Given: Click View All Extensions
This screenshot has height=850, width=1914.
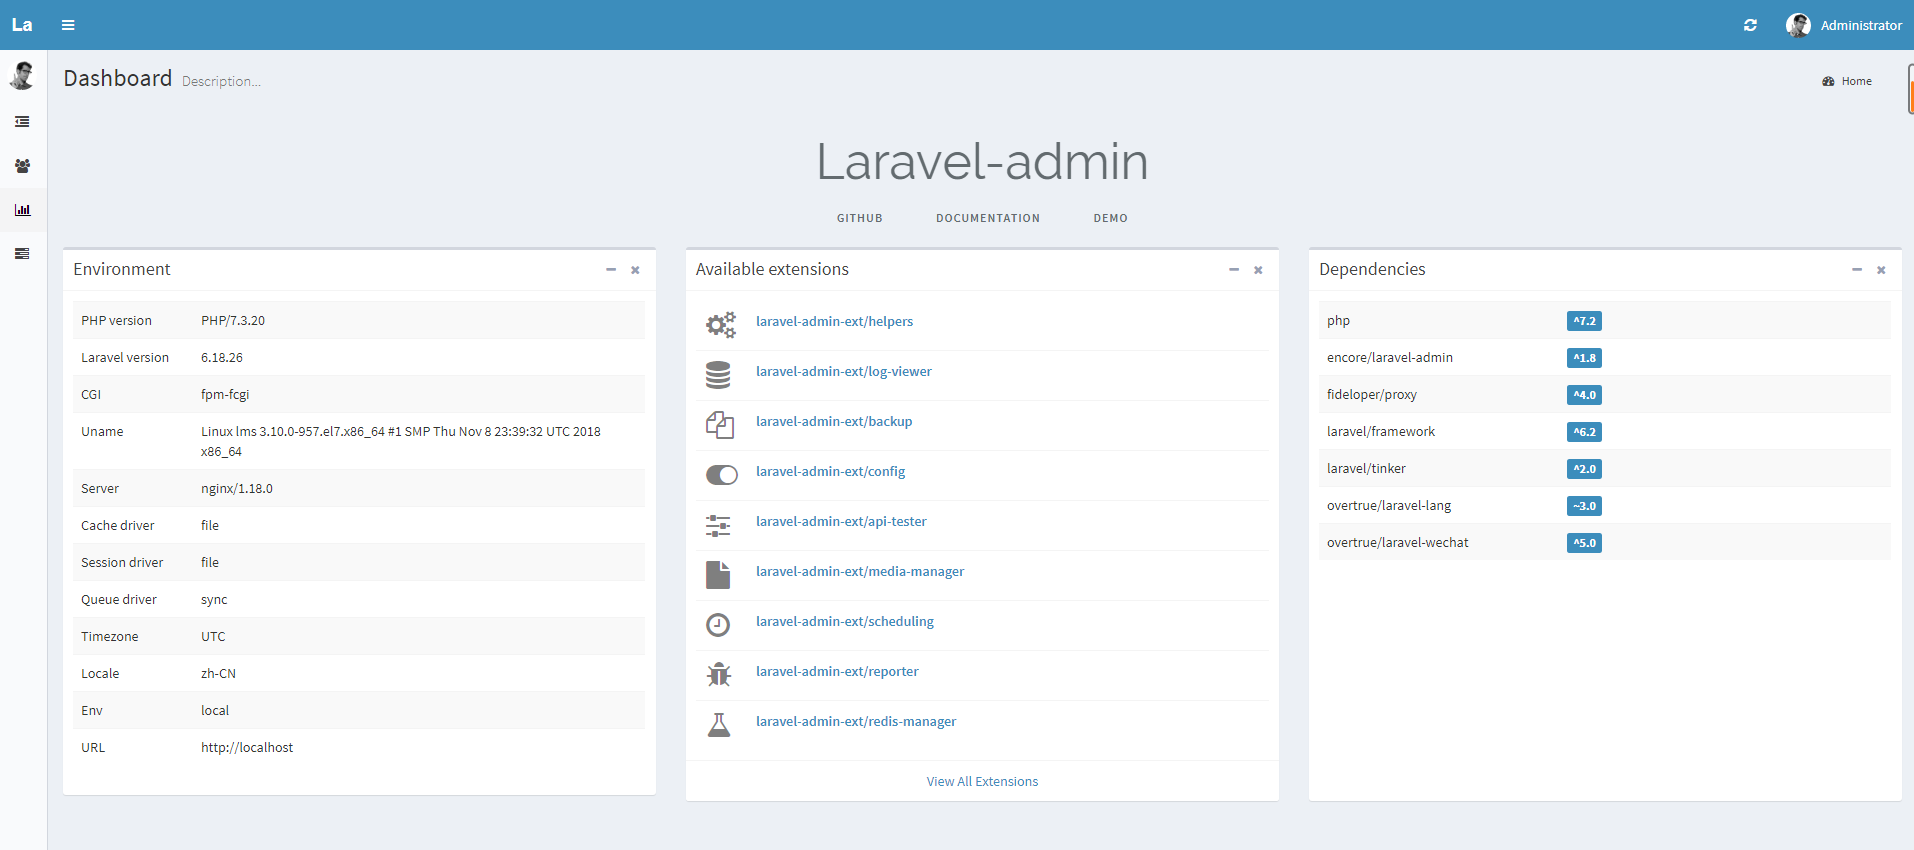Looking at the screenshot, I should [x=982, y=781].
